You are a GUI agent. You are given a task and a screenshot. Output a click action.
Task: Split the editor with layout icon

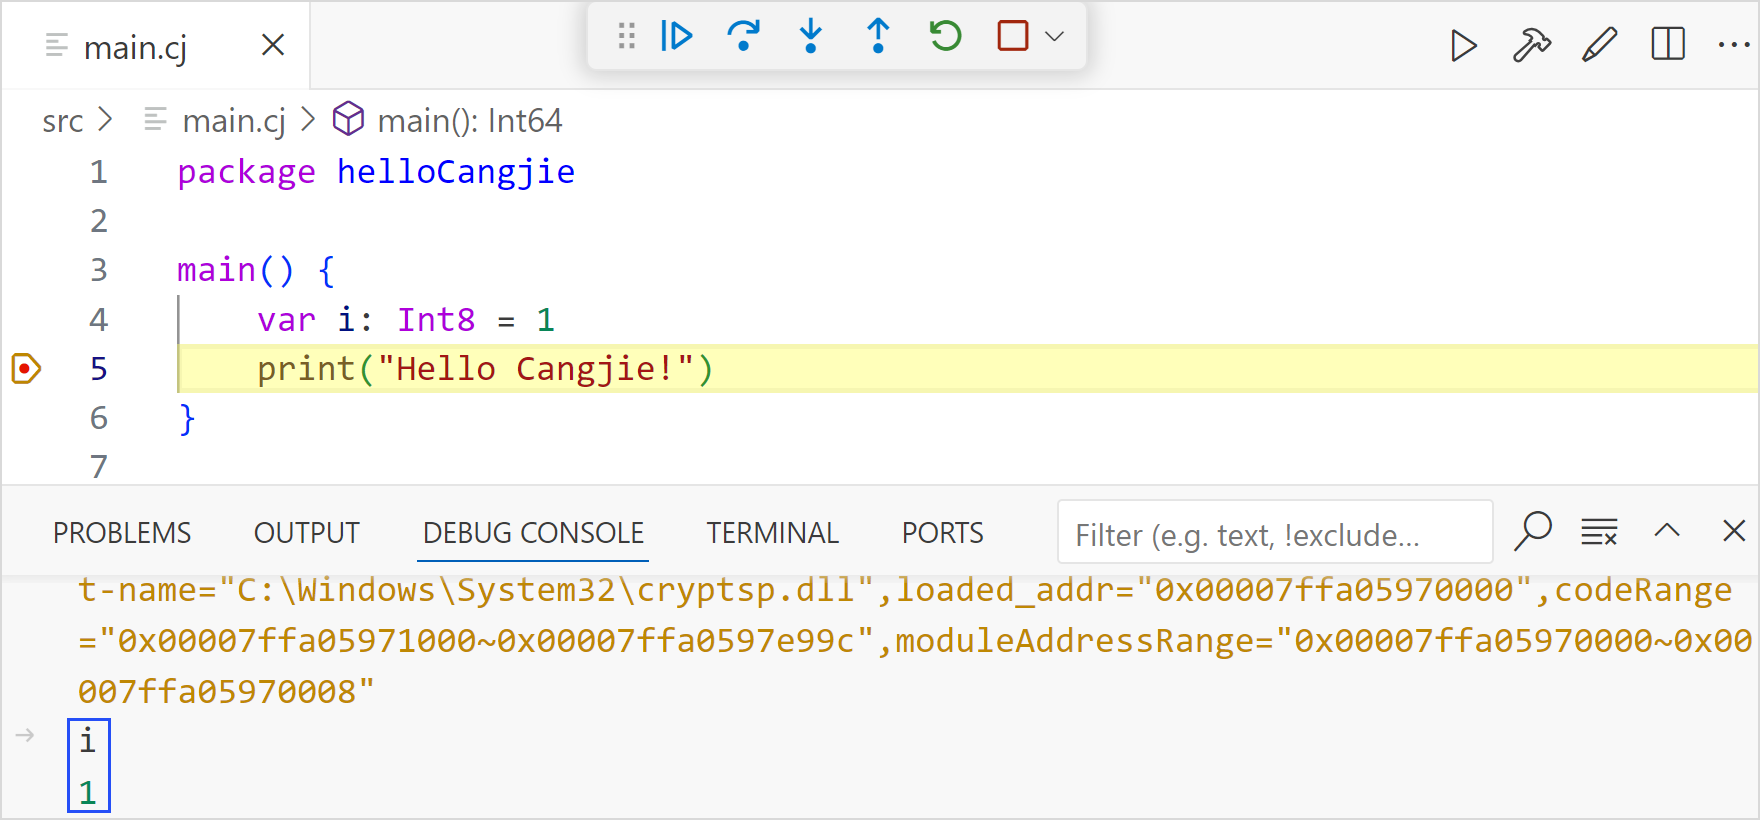click(x=1667, y=45)
